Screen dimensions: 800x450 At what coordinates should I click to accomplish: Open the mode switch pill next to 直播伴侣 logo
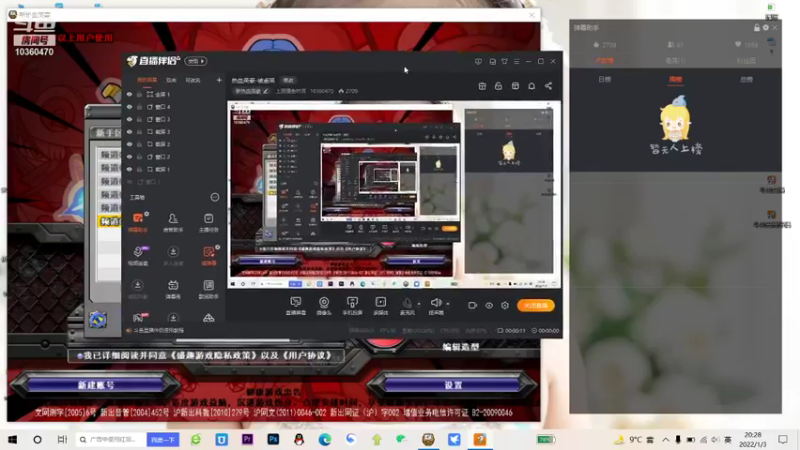point(195,61)
